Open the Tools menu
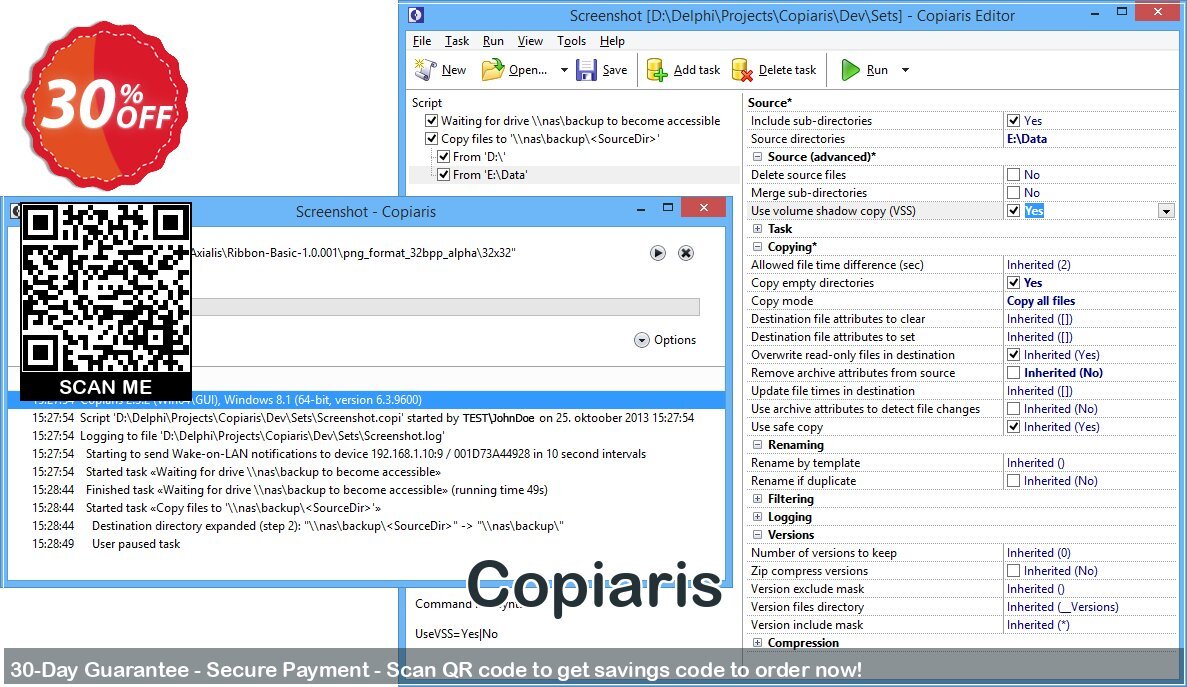1187x687 pixels. tap(572, 41)
